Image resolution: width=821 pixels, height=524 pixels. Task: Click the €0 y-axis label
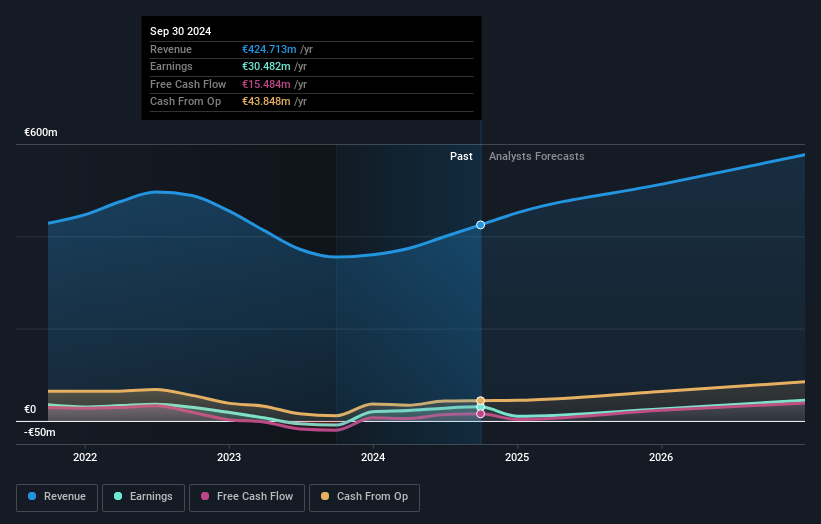click(x=30, y=409)
